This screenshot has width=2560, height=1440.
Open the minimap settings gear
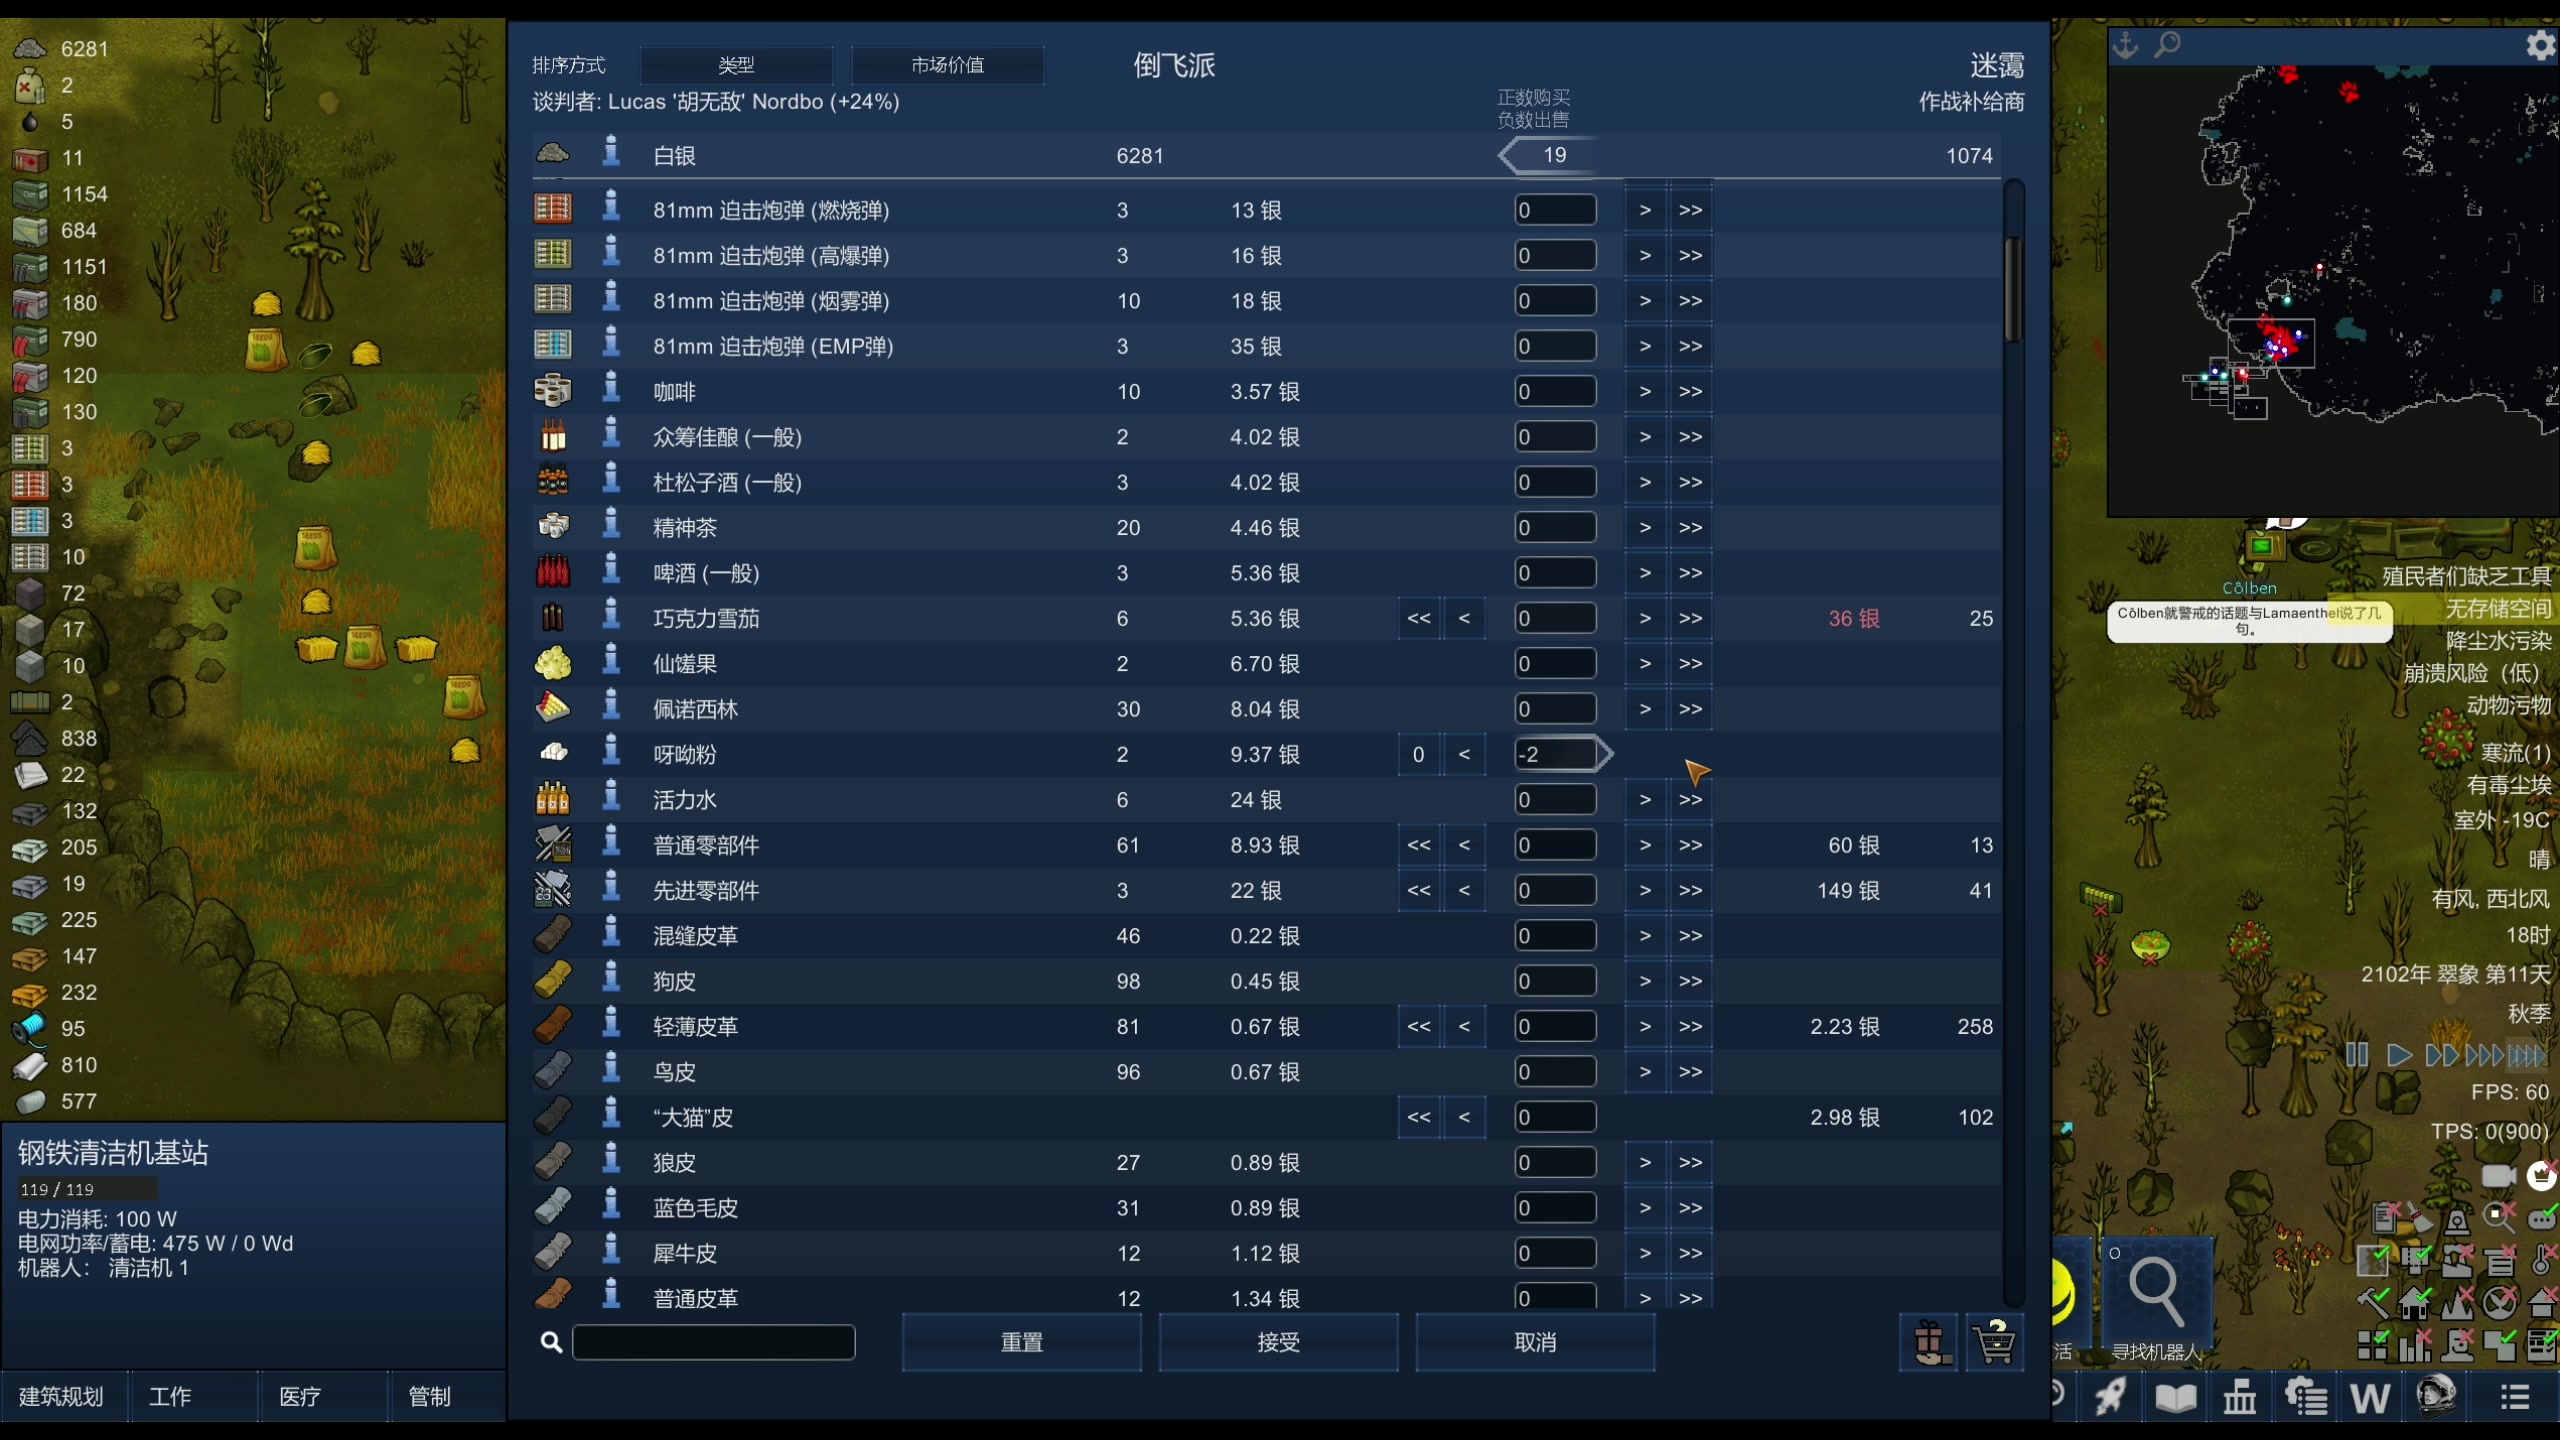(2540, 45)
